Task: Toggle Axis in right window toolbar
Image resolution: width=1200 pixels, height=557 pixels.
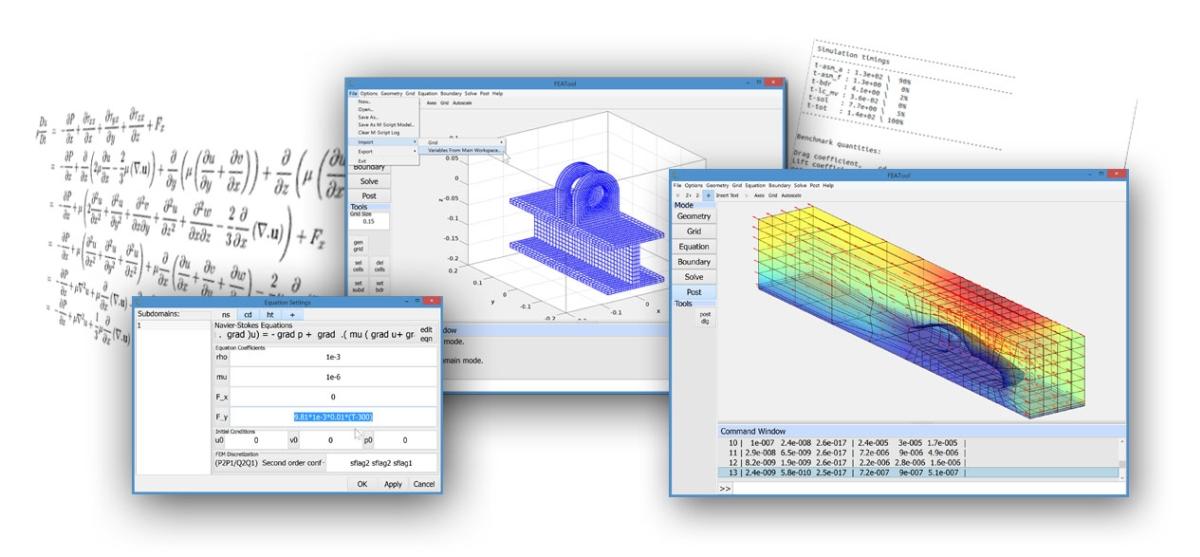Action: coord(760,195)
